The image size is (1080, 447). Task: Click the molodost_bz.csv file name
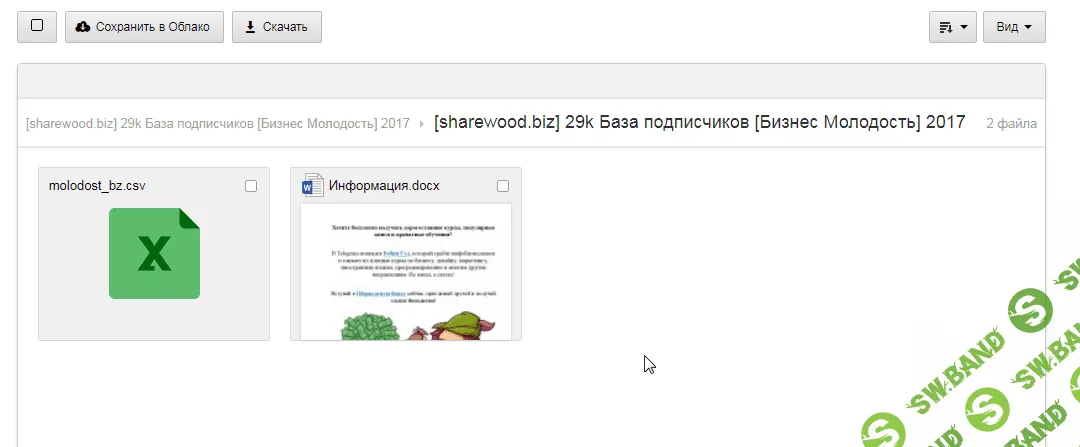[98, 186]
